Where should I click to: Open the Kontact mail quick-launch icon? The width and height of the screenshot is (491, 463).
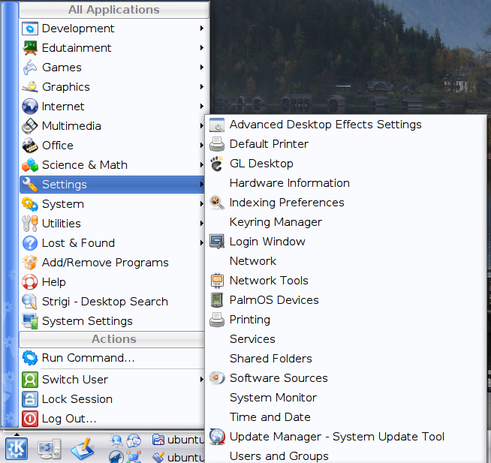134,440
